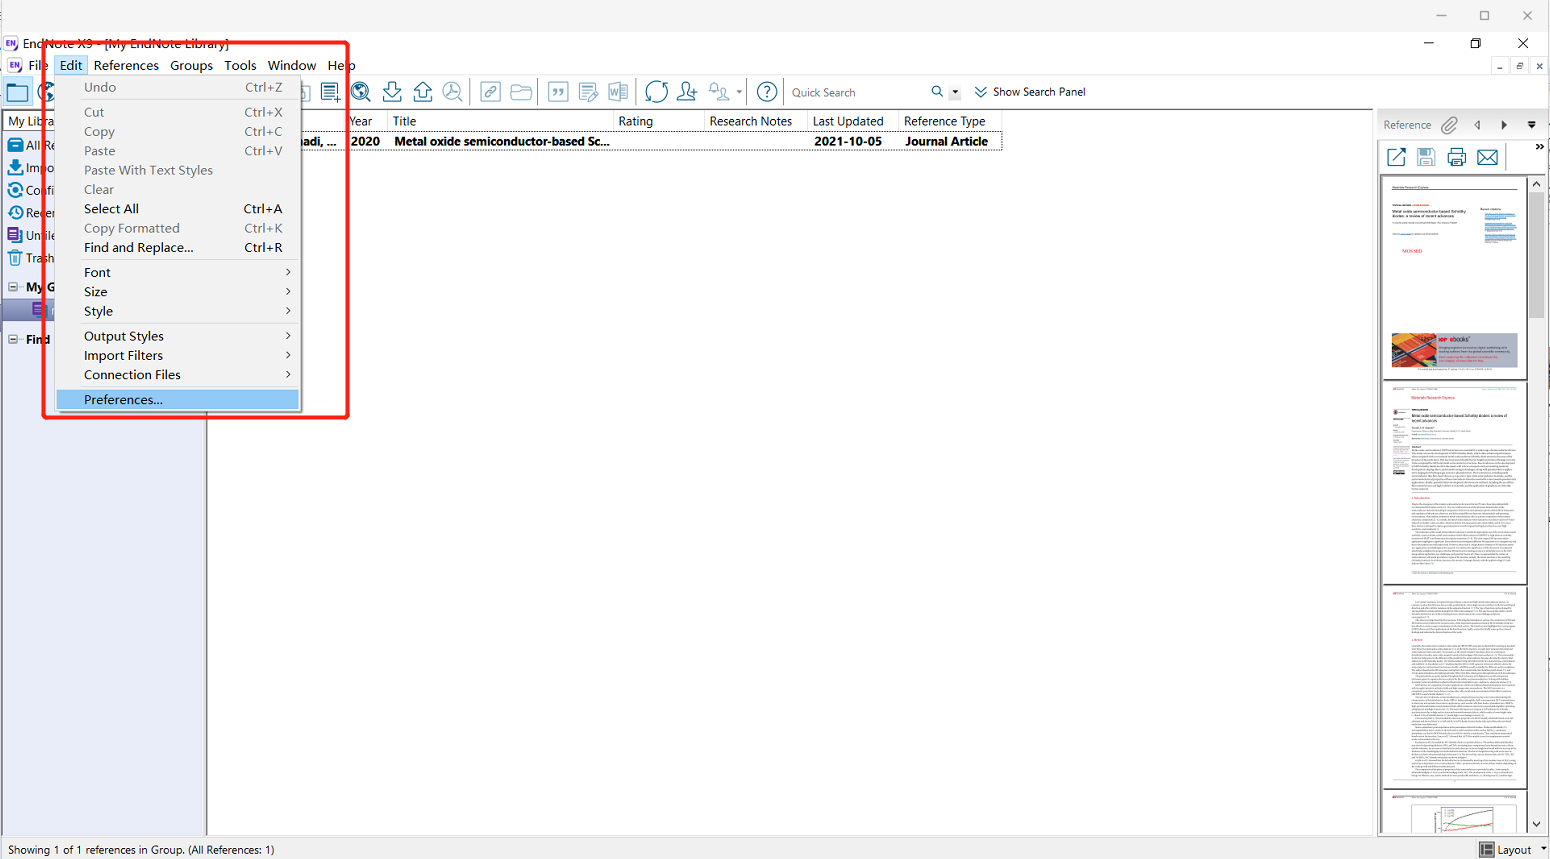
Task: Open the References menu
Action: (x=126, y=65)
